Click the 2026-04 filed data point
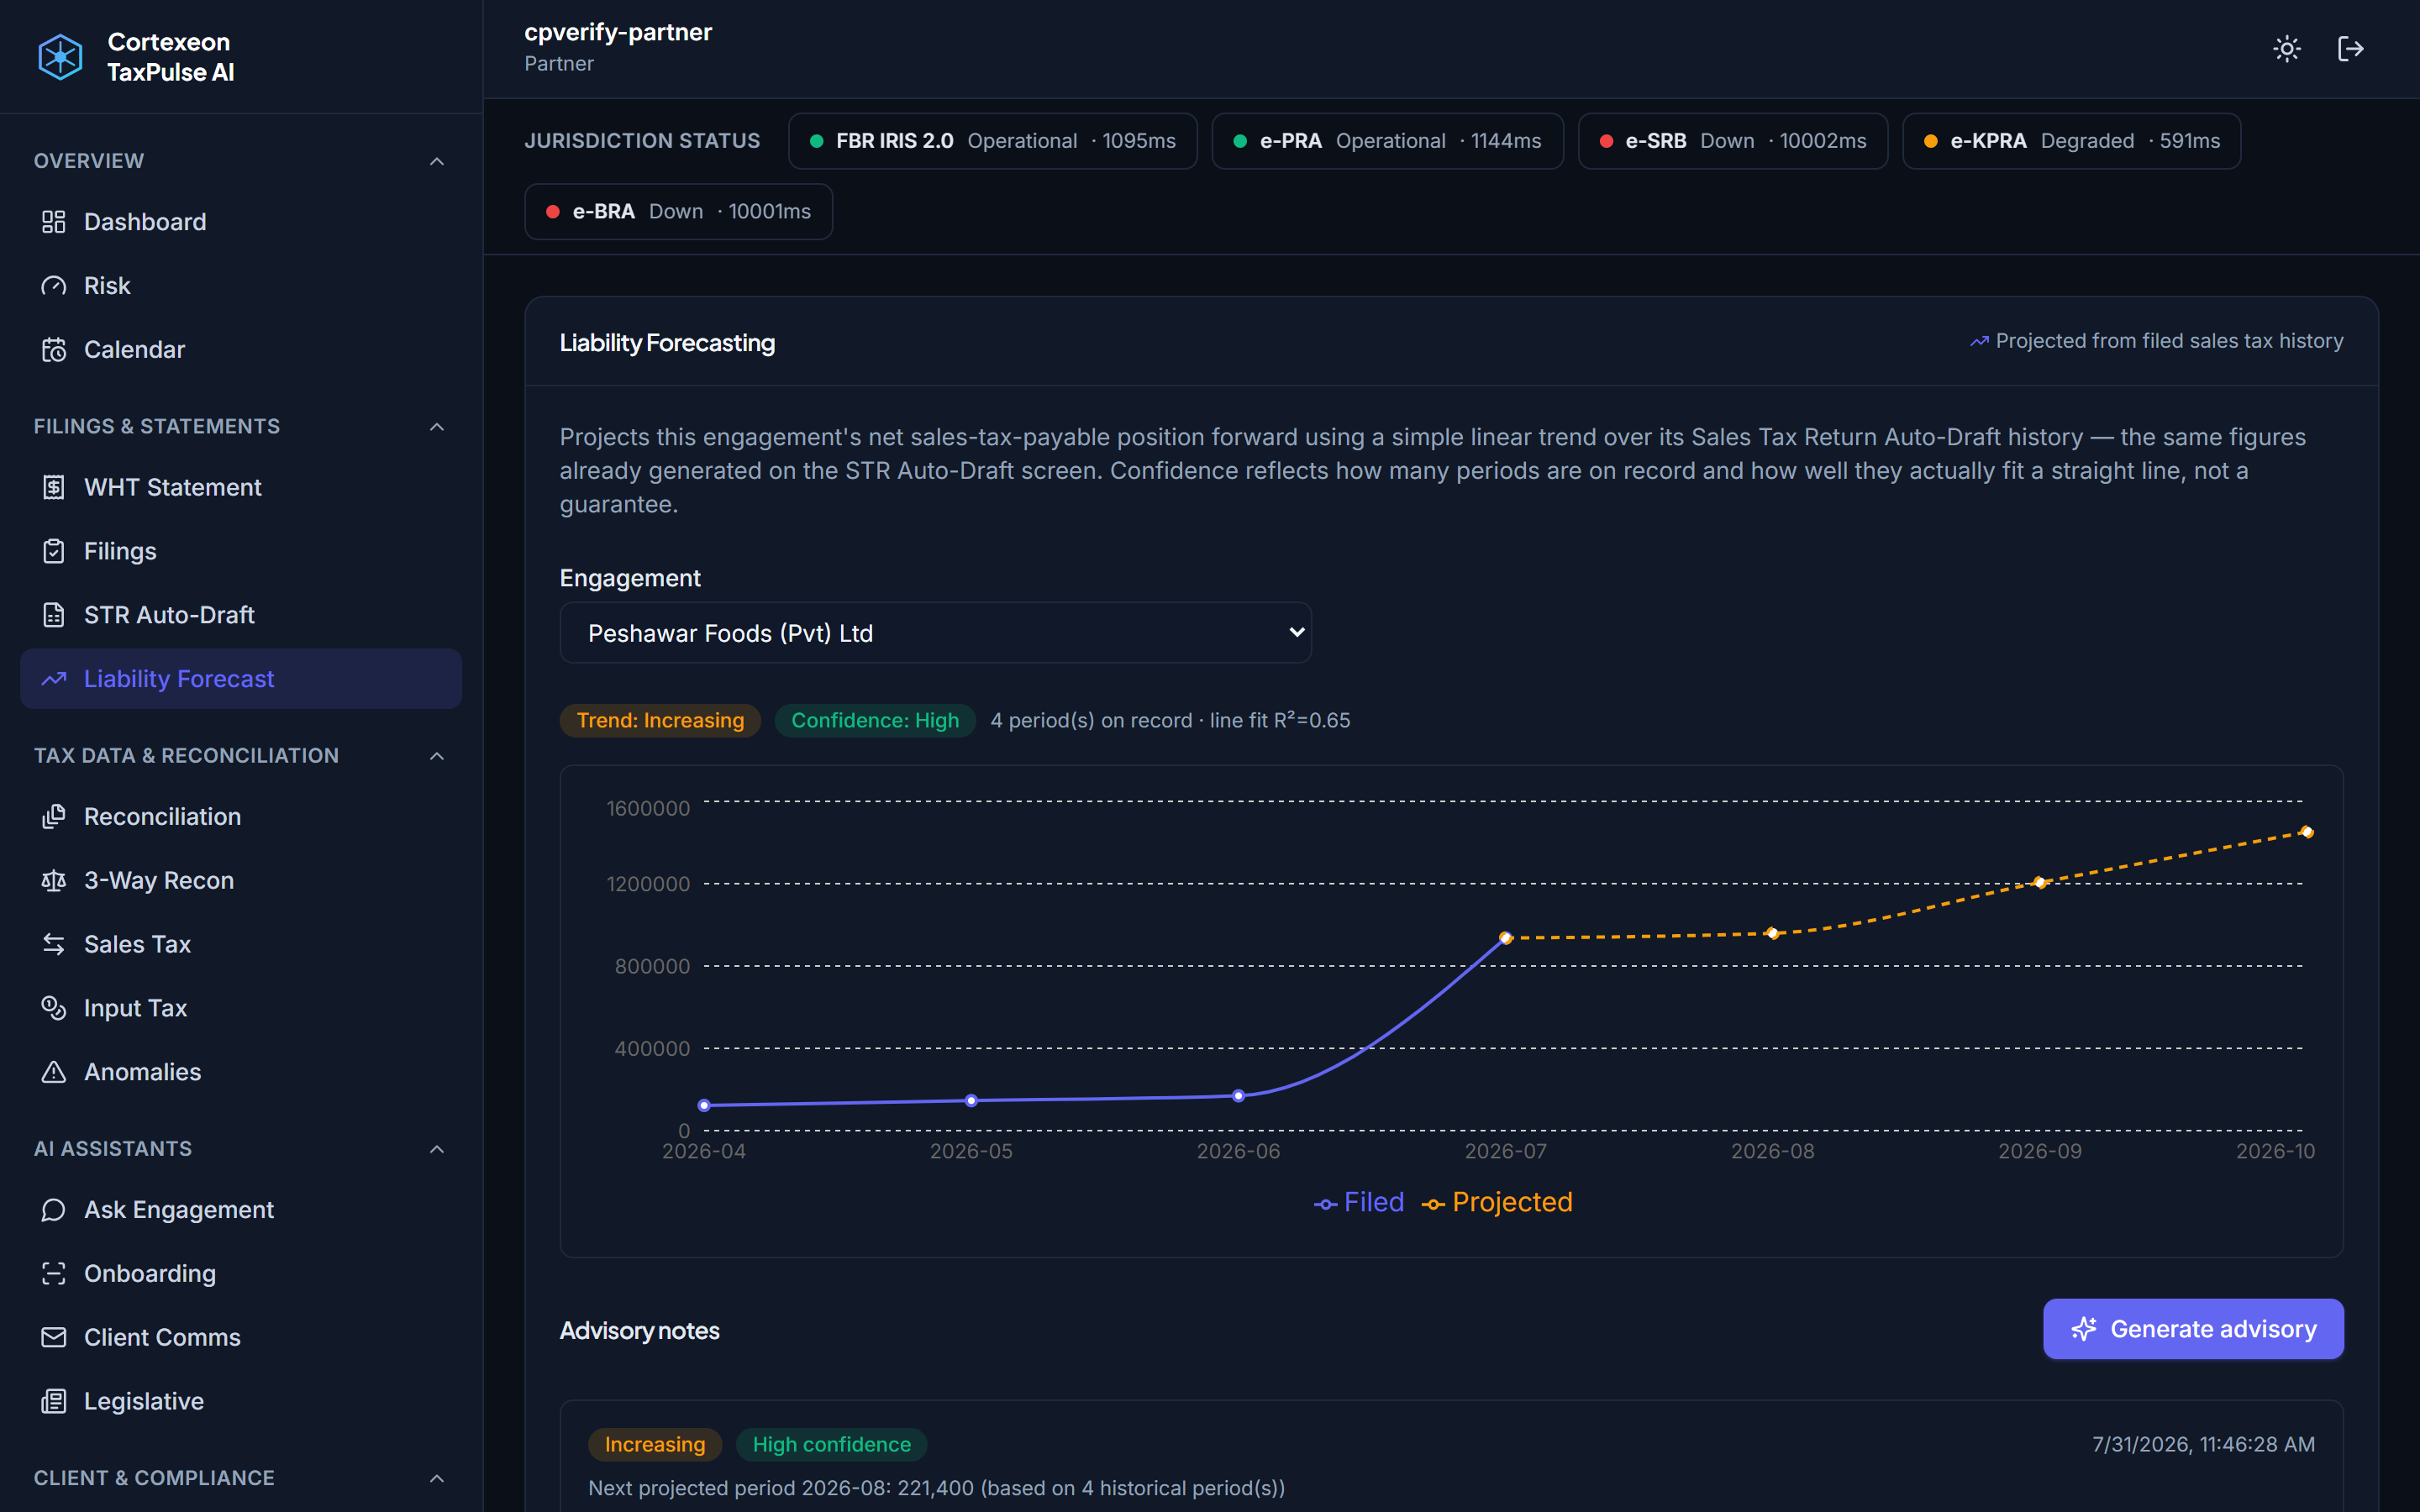 point(704,1105)
